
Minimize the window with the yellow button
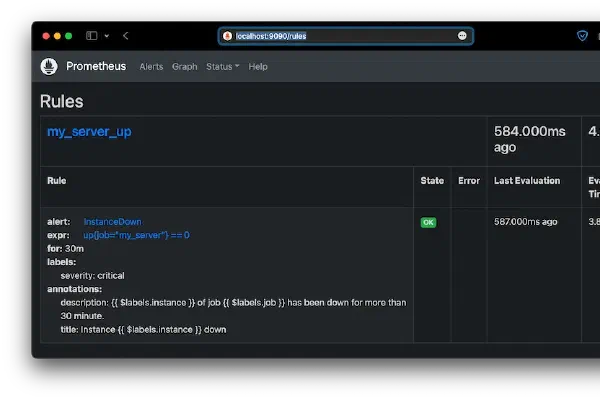pyautogui.click(x=57, y=36)
